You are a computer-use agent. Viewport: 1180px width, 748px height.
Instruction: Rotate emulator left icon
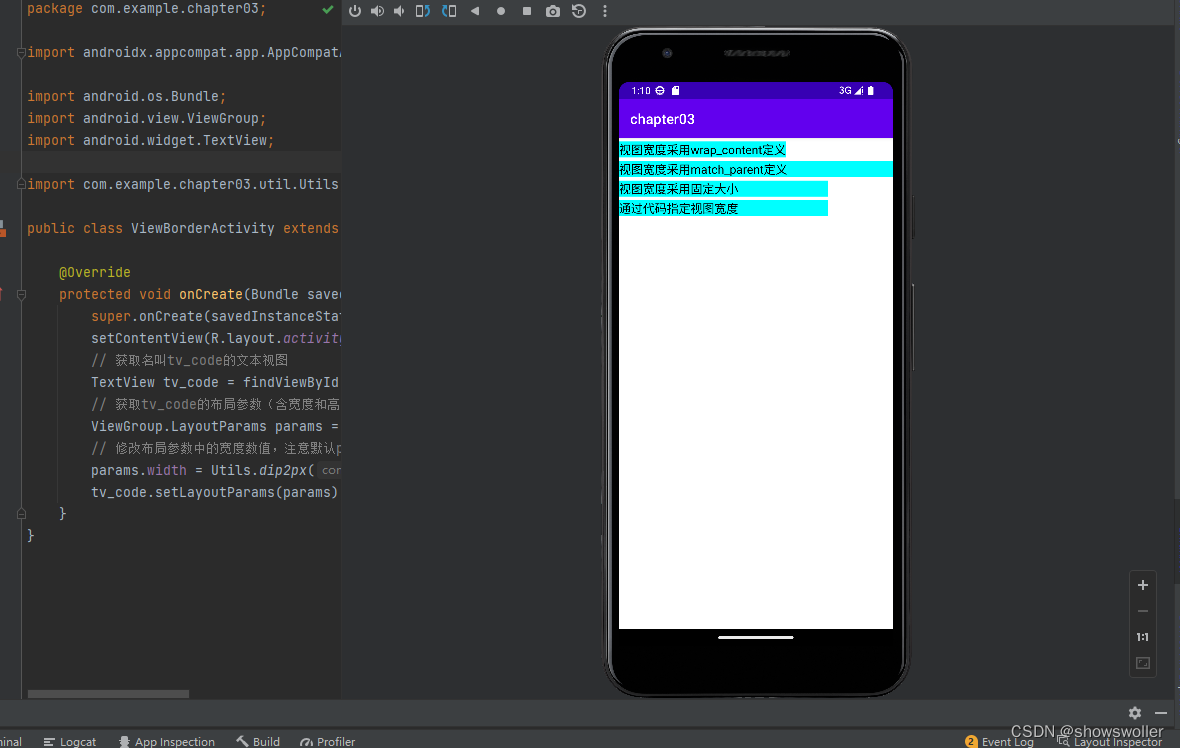point(422,11)
